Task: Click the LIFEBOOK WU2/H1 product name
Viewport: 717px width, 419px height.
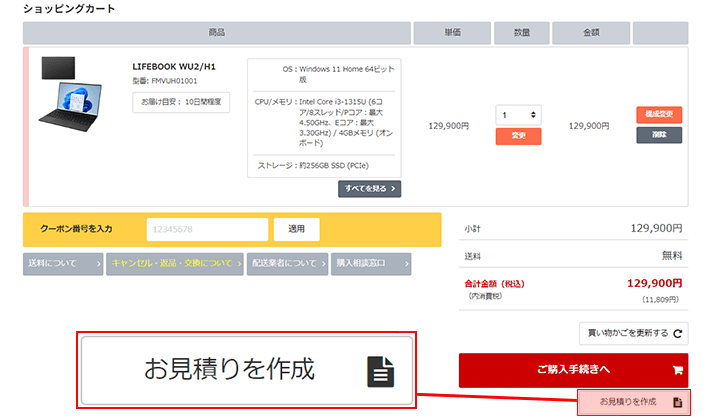Action: (174, 67)
